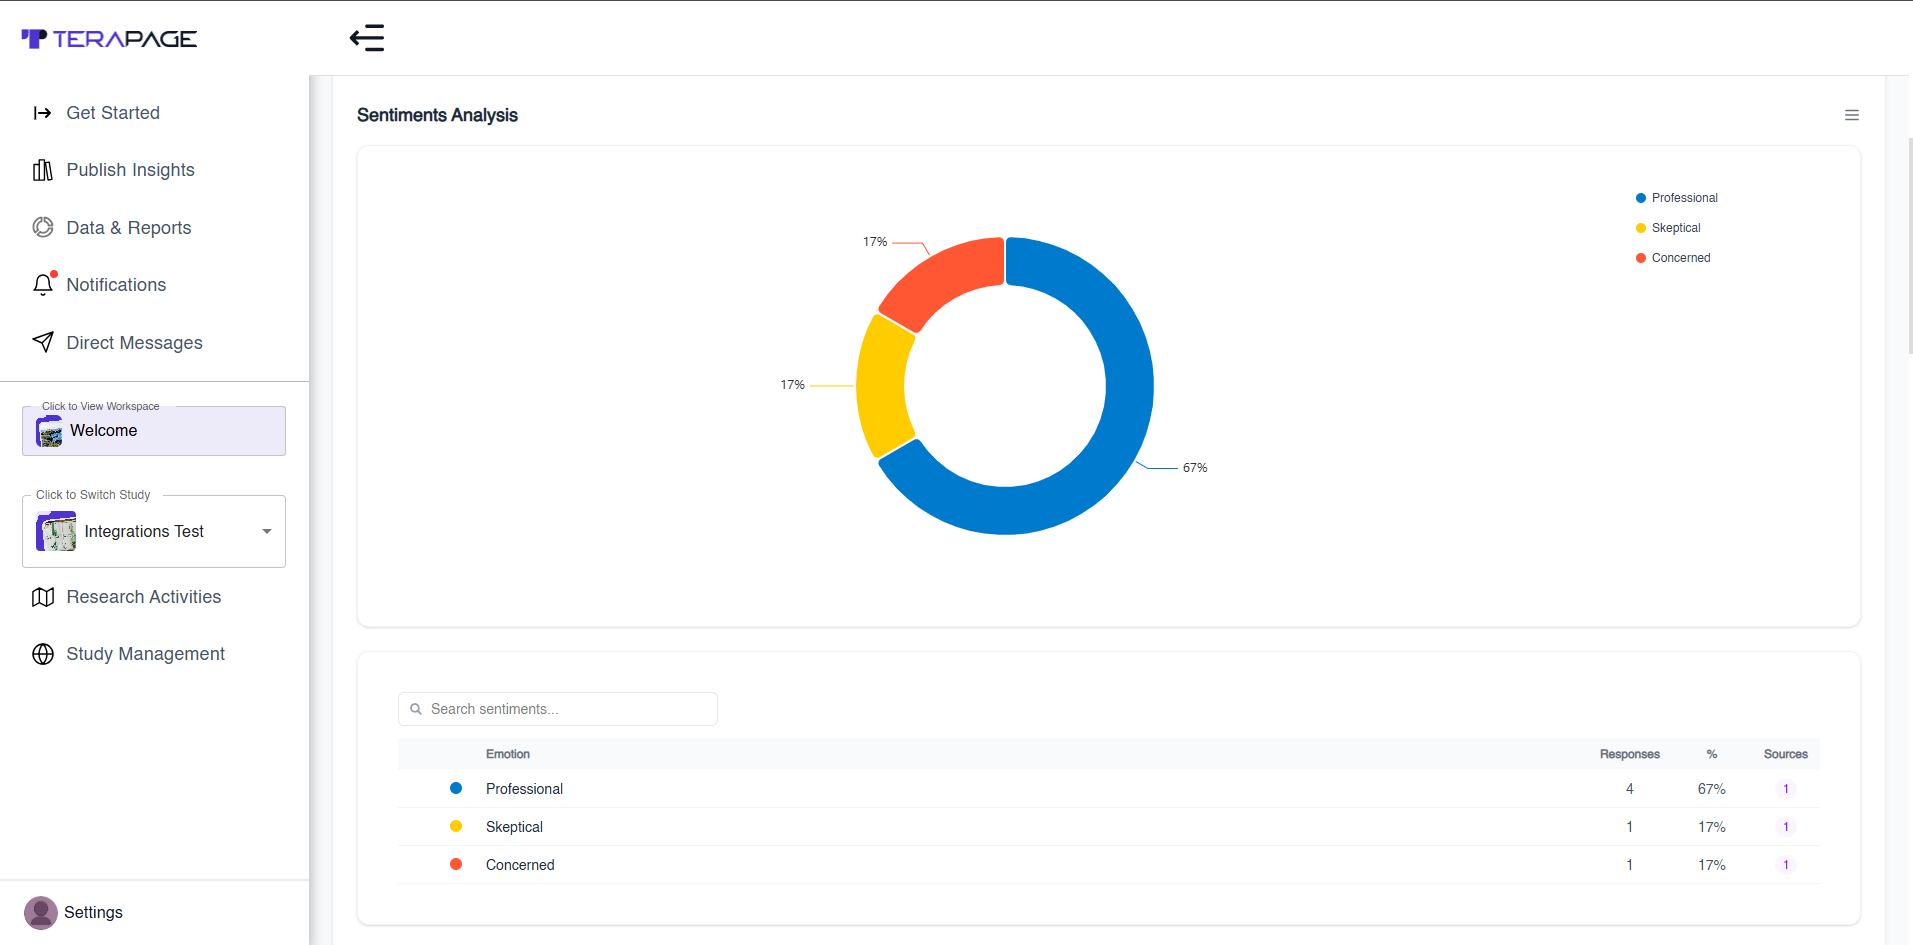Toggle Concerned series in chart legend
The image size is (1913, 945).
click(1673, 258)
